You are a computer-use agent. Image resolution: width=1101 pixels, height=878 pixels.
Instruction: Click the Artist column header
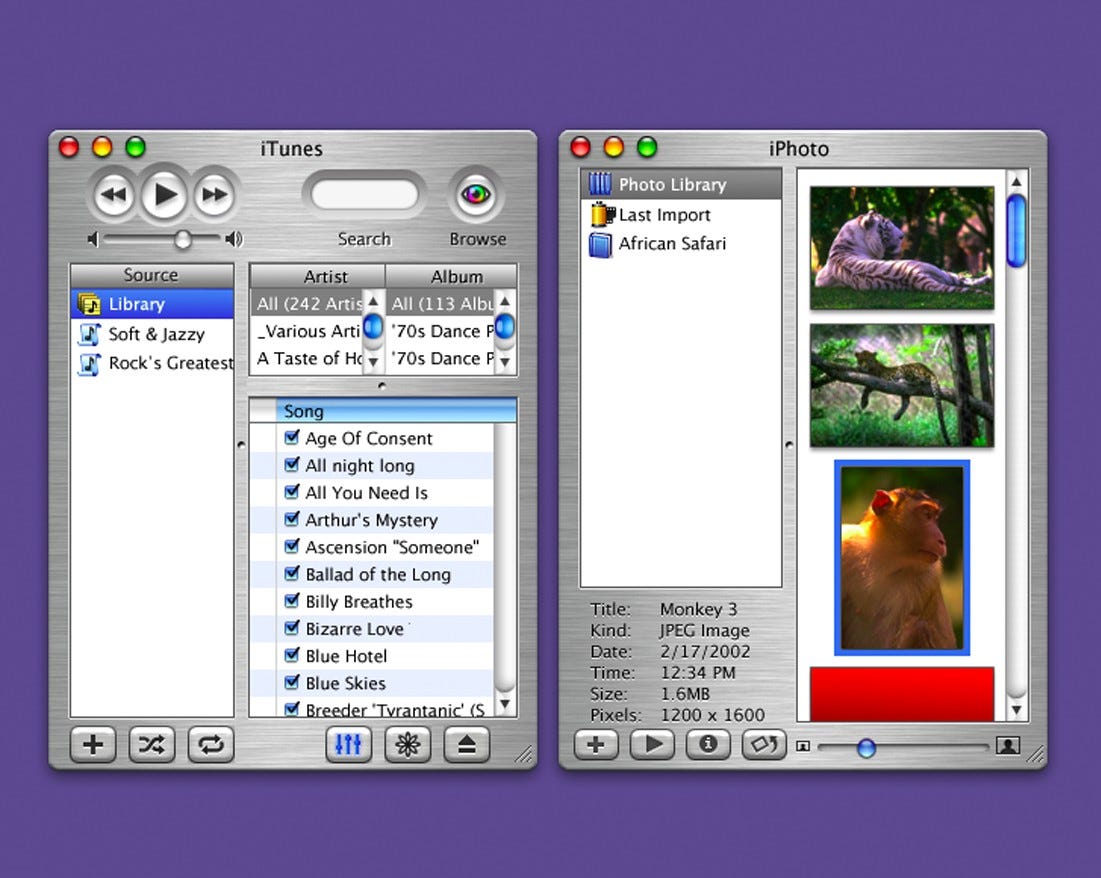[x=317, y=276]
